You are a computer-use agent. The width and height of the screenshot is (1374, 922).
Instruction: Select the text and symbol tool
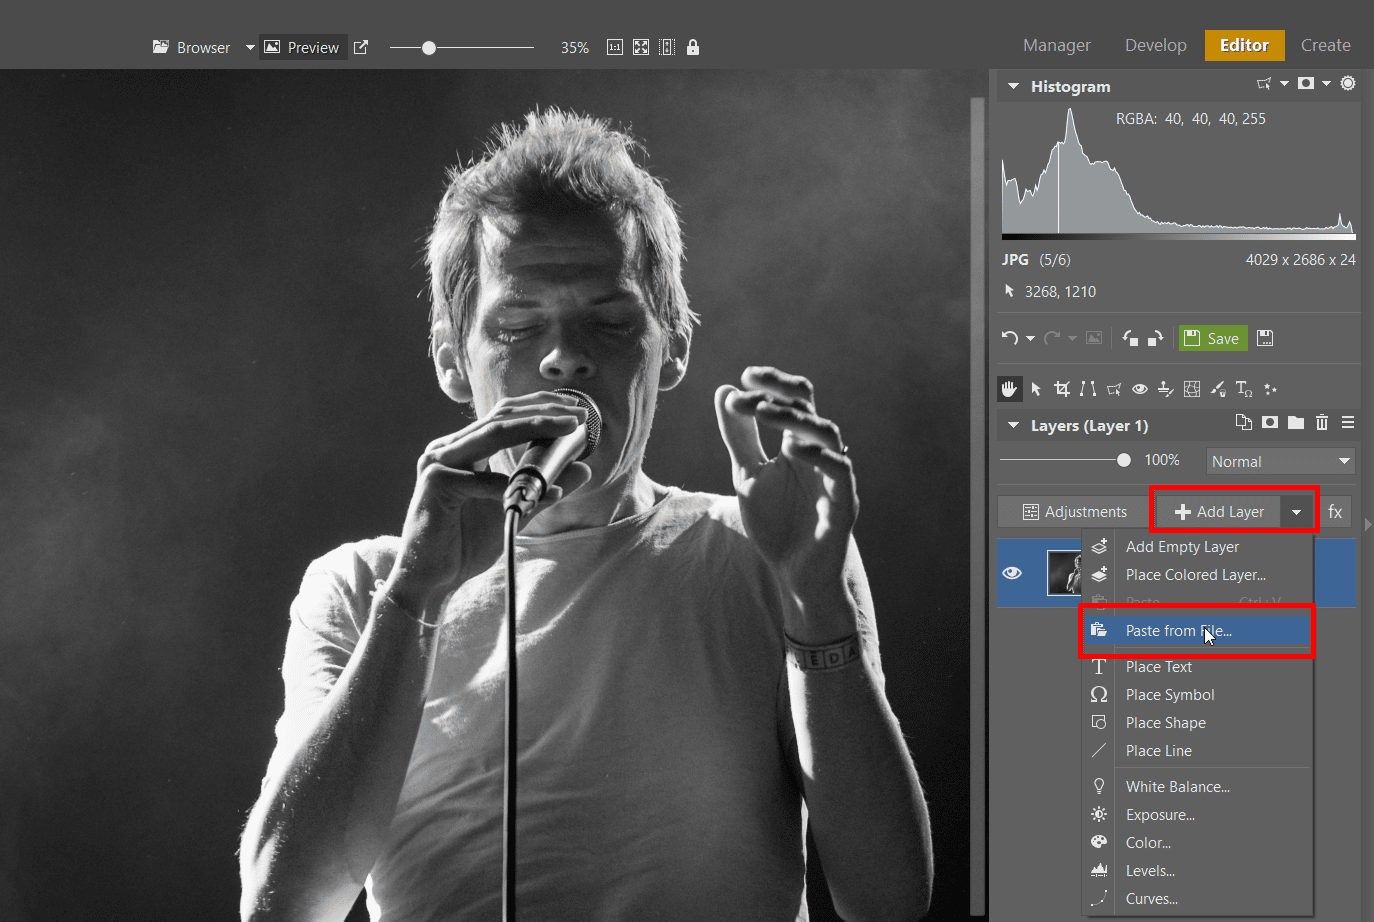[x=1244, y=389]
